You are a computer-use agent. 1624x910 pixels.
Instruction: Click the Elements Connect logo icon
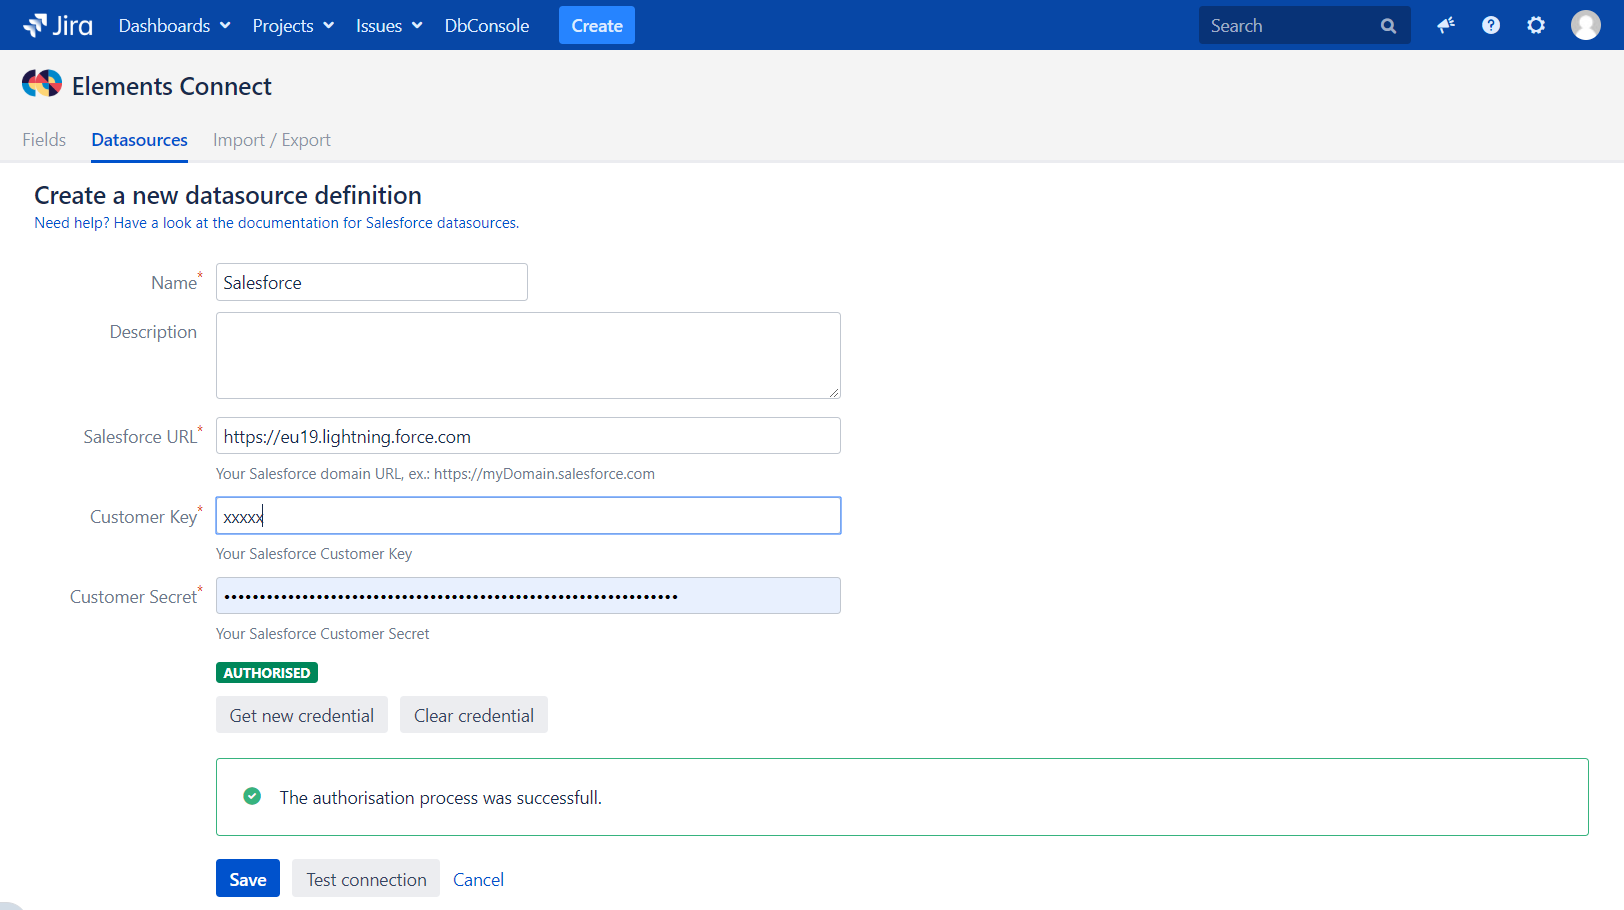pos(42,85)
